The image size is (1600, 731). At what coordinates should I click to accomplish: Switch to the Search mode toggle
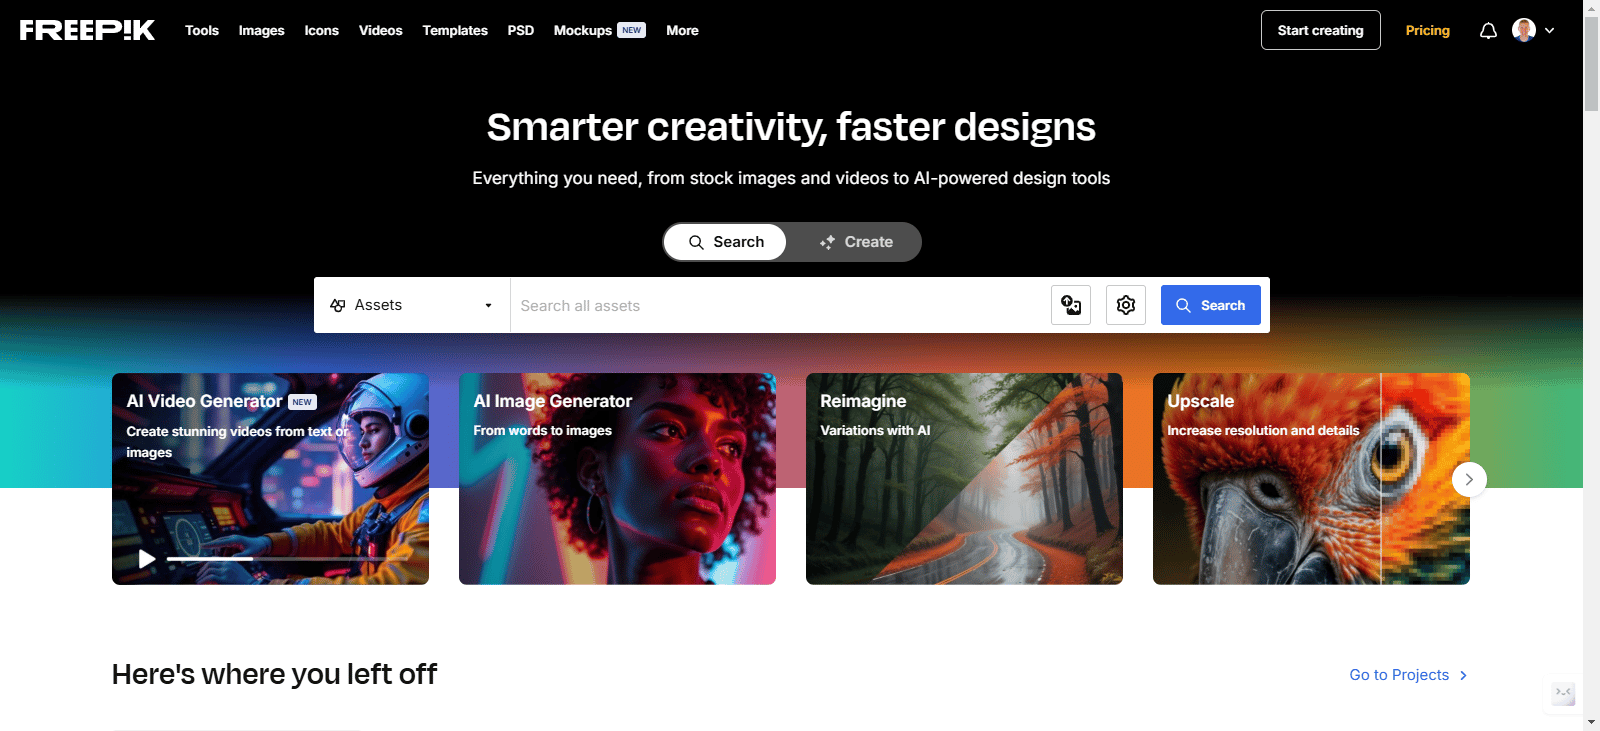[x=726, y=242]
